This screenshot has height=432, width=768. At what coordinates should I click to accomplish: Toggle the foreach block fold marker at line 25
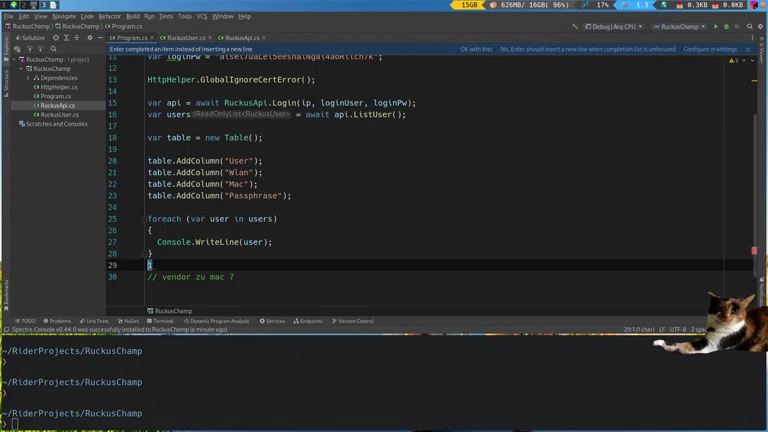pos(144,219)
